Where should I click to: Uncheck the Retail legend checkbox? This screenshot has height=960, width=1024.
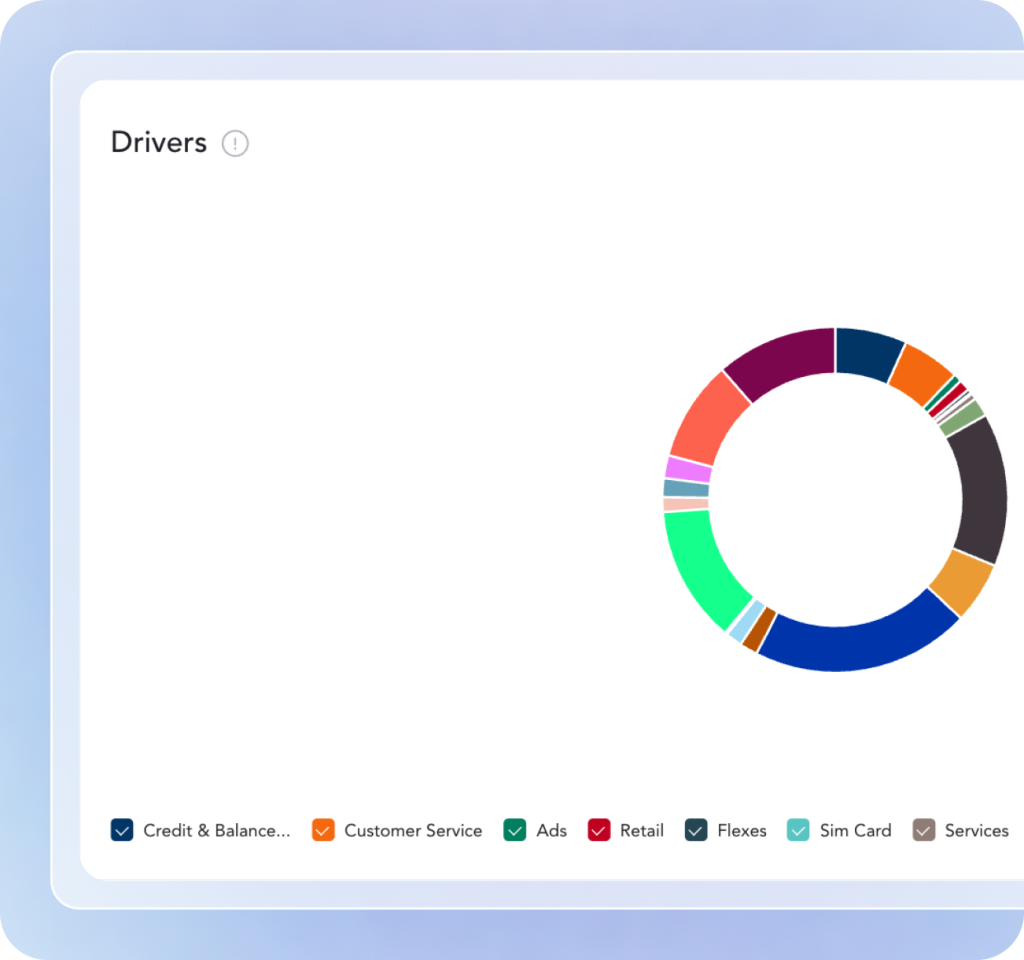pos(599,830)
